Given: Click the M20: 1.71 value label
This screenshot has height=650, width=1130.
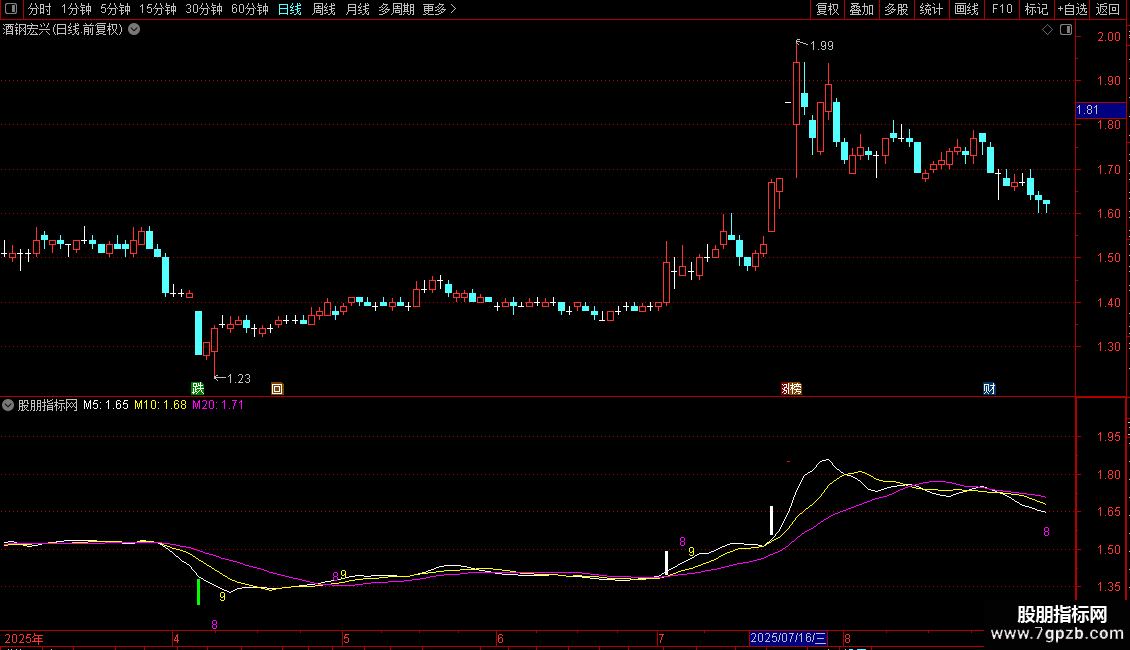Looking at the screenshot, I should click(x=218, y=405).
